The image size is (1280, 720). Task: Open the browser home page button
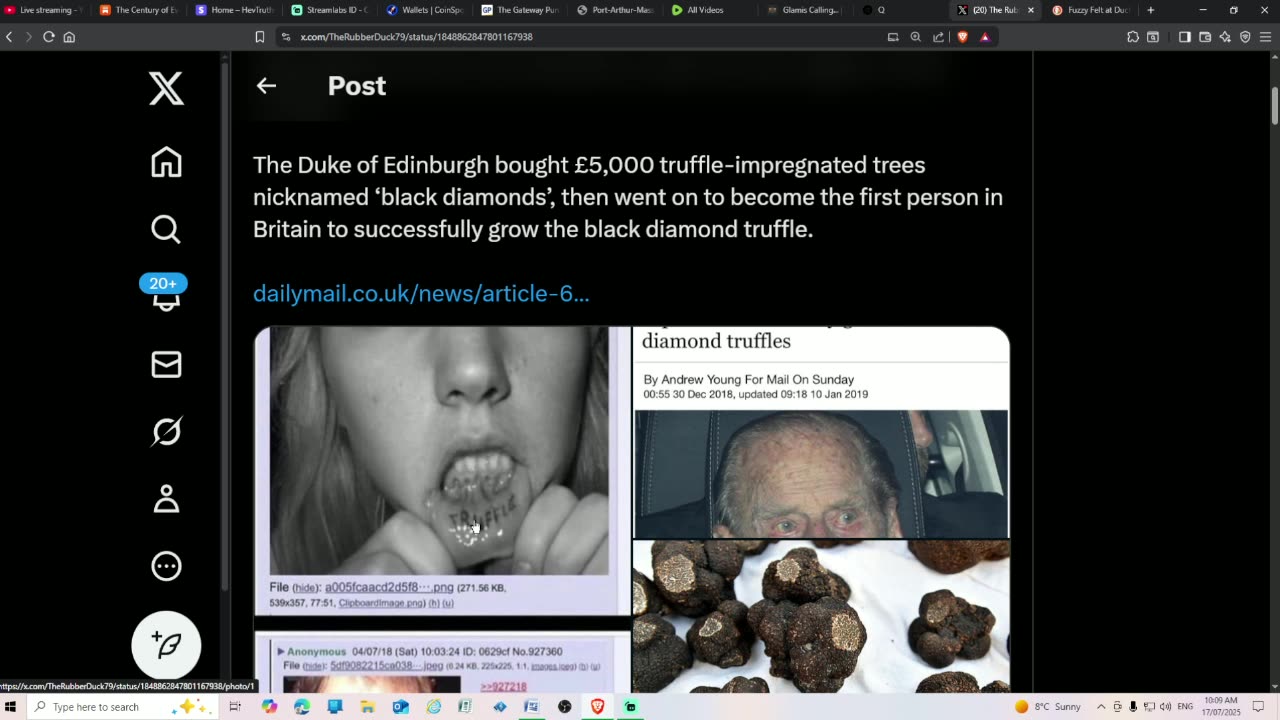[69, 37]
